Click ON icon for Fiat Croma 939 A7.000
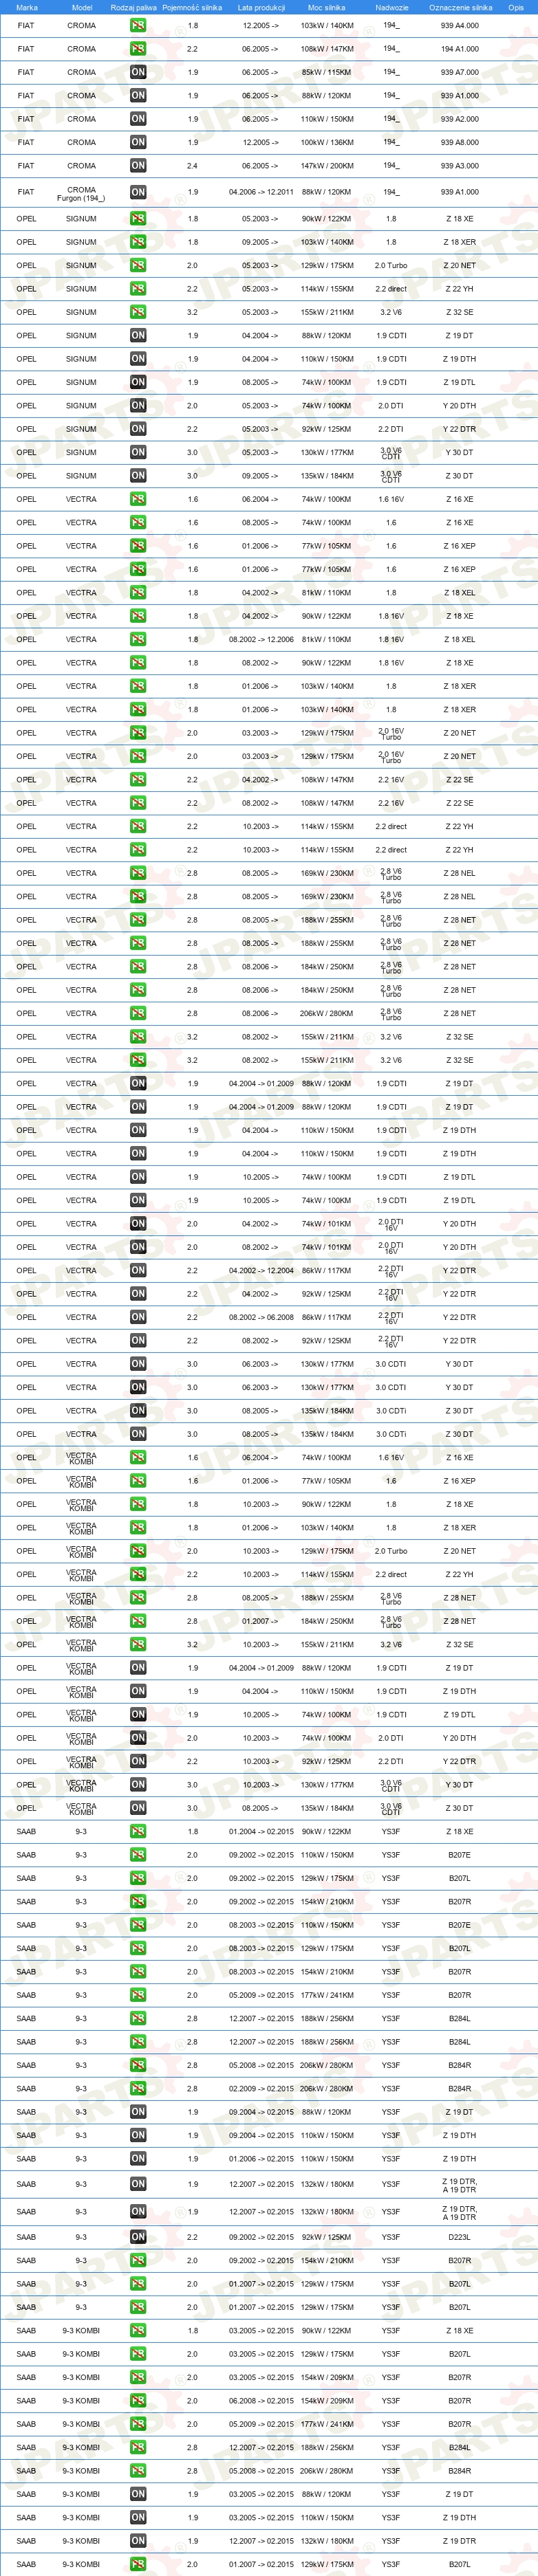 coord(138,72)
